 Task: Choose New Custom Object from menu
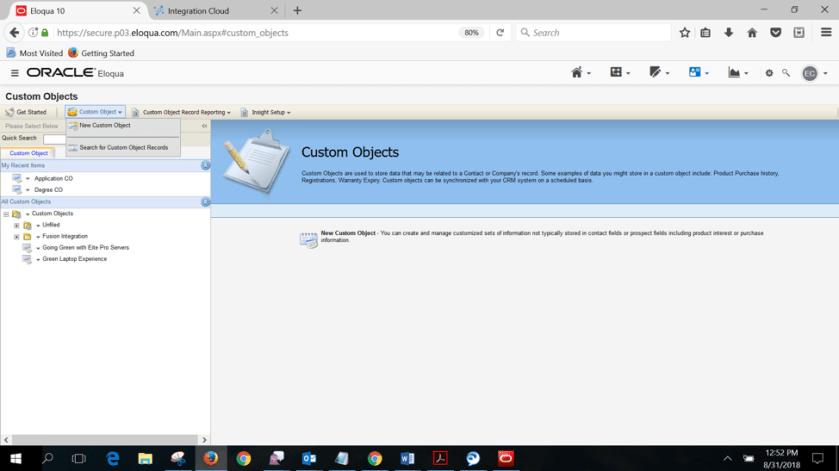coord(105,126)
